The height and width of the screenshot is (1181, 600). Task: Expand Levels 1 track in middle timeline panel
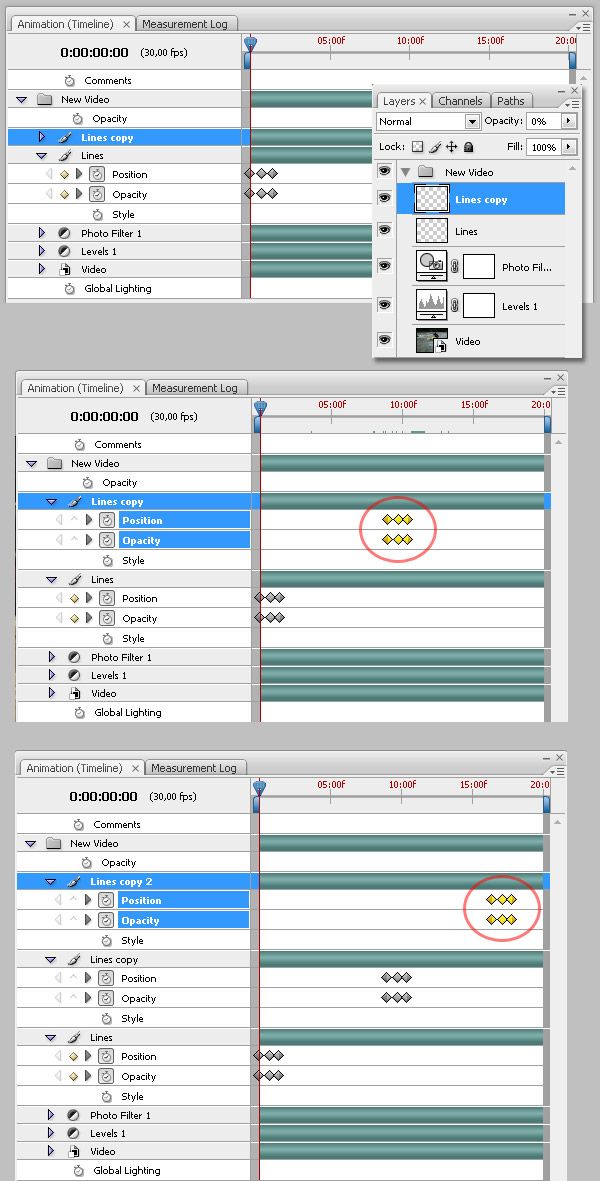click(51, 675)
